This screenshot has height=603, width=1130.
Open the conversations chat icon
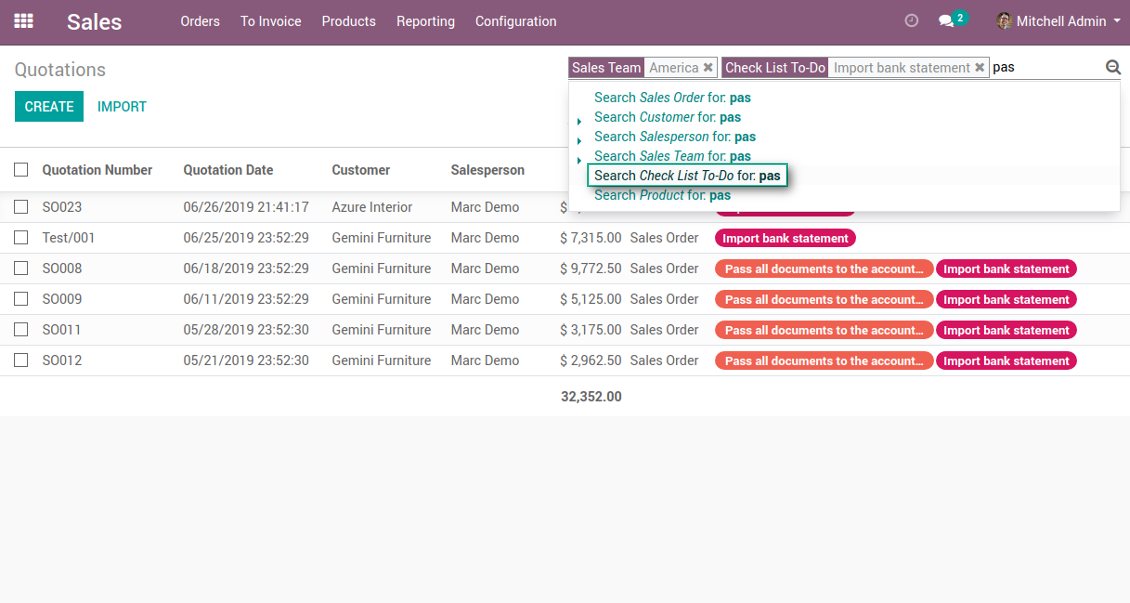[946, 21]
